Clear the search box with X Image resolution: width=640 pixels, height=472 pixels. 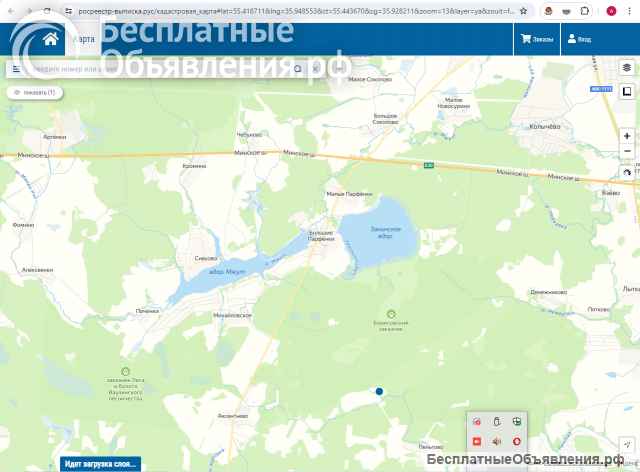pos(316,69)
